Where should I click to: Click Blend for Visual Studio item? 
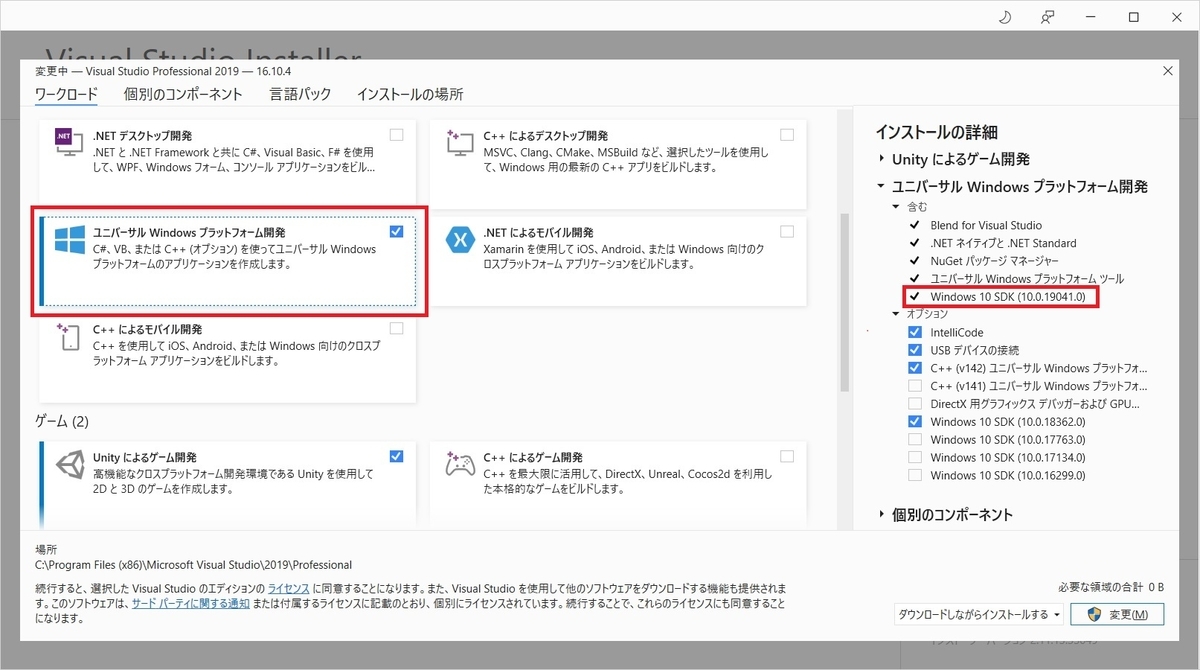[986, 225]
